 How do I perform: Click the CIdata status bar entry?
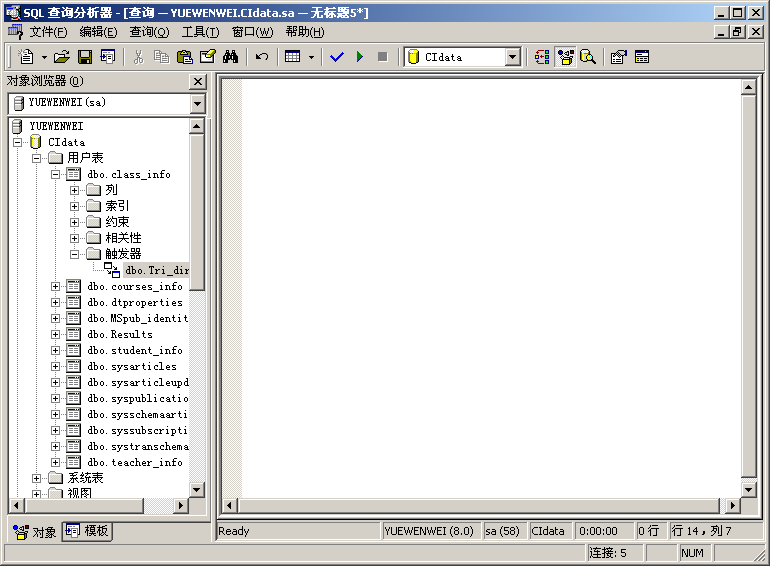548,531
